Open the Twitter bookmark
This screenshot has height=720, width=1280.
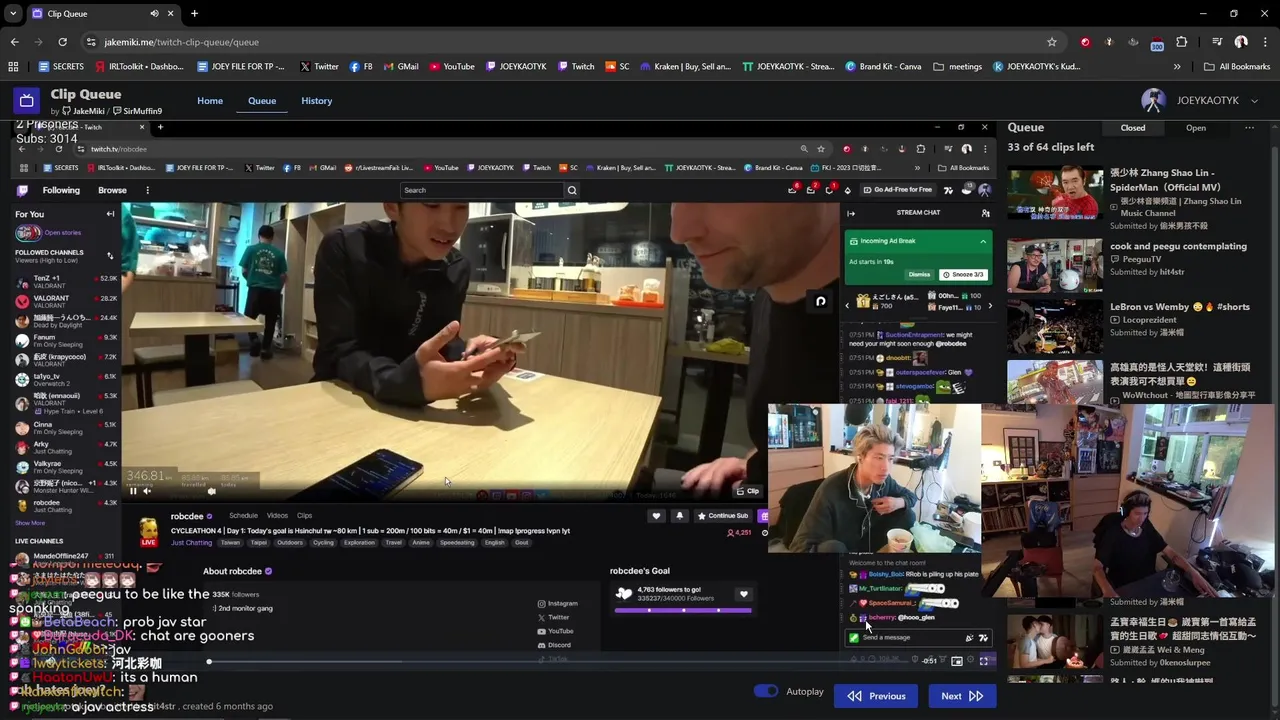coord(319,67)
